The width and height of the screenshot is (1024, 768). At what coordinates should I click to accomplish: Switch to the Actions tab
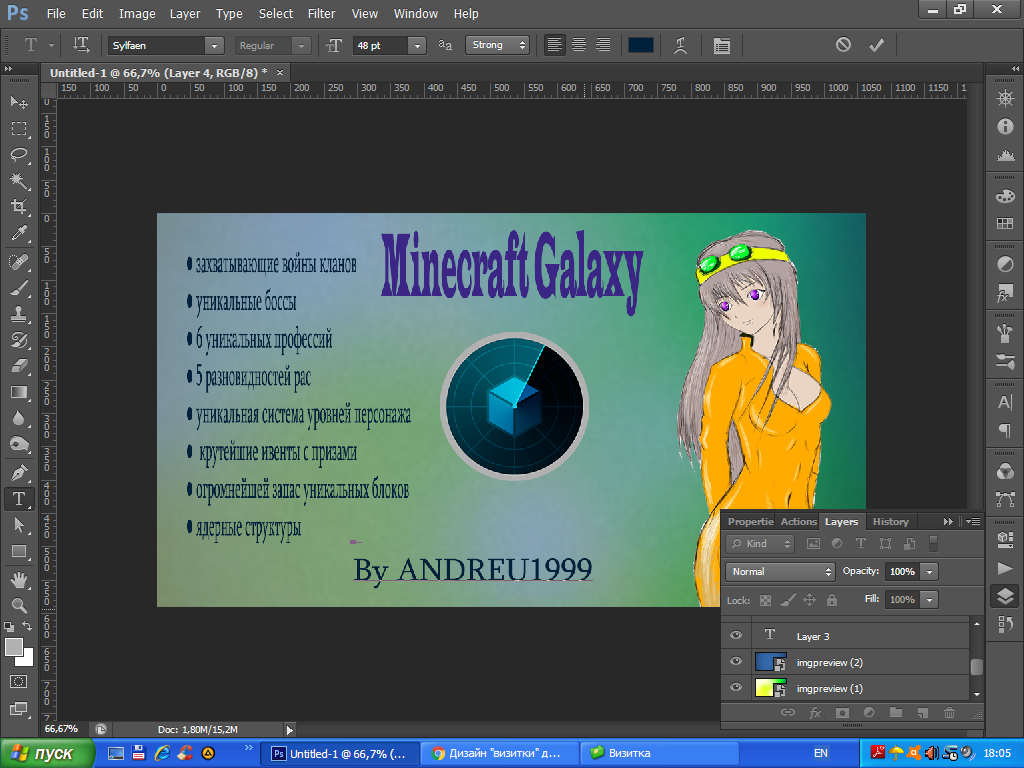click(798, 522)
